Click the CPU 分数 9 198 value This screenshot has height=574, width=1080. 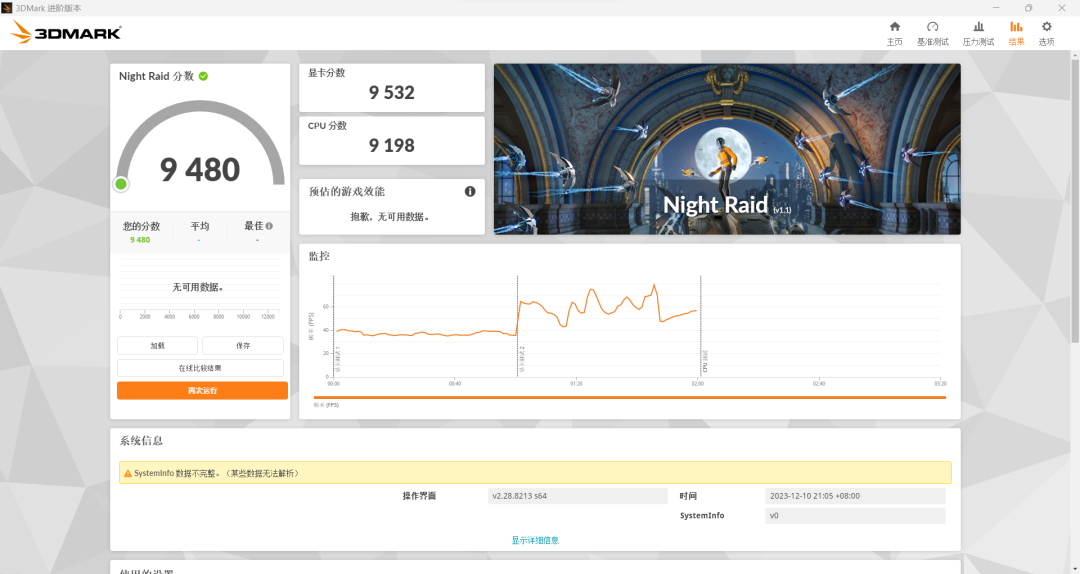pos(391,145)
